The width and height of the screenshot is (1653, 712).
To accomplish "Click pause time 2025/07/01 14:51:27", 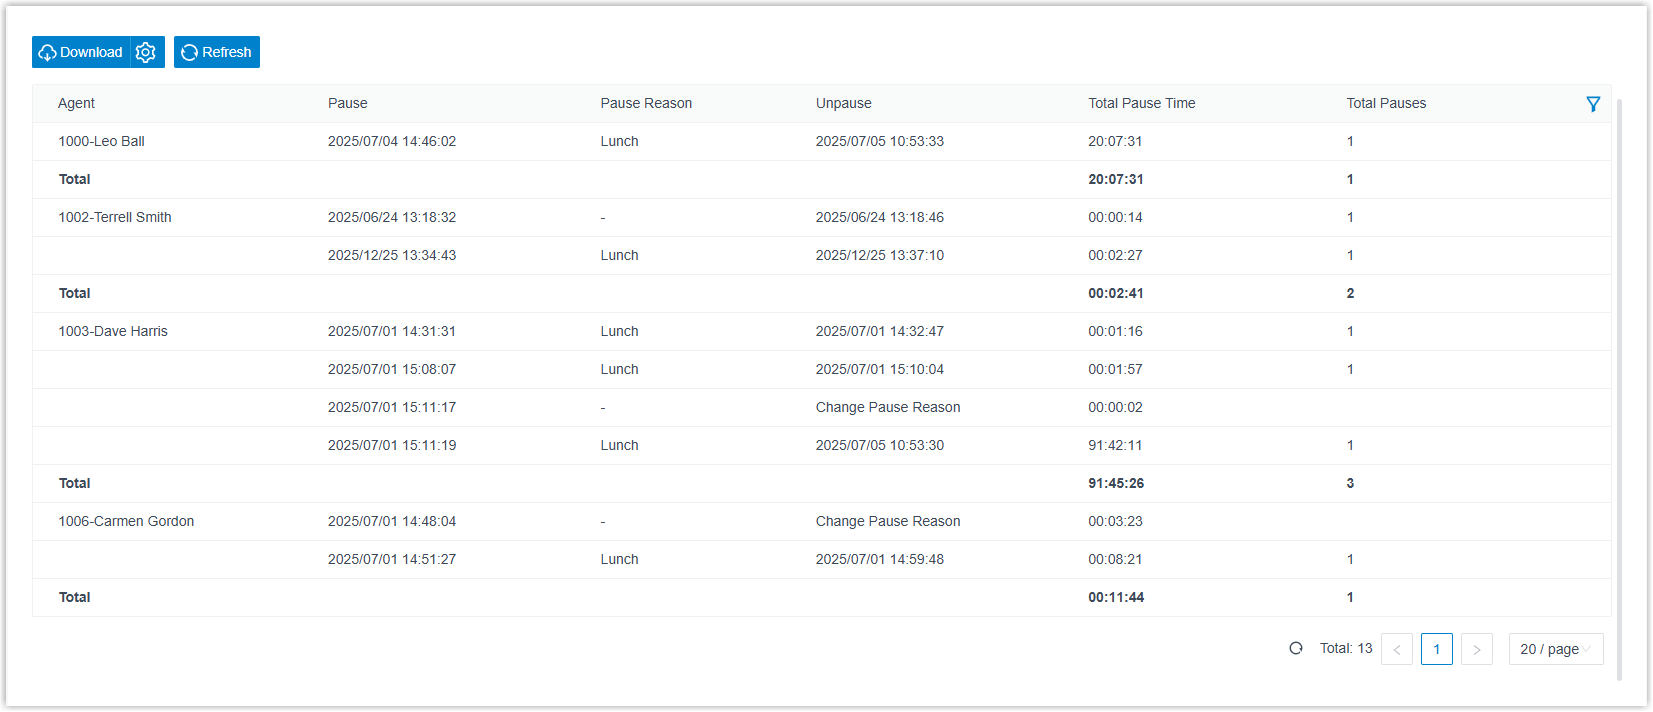I will [392, 559].
